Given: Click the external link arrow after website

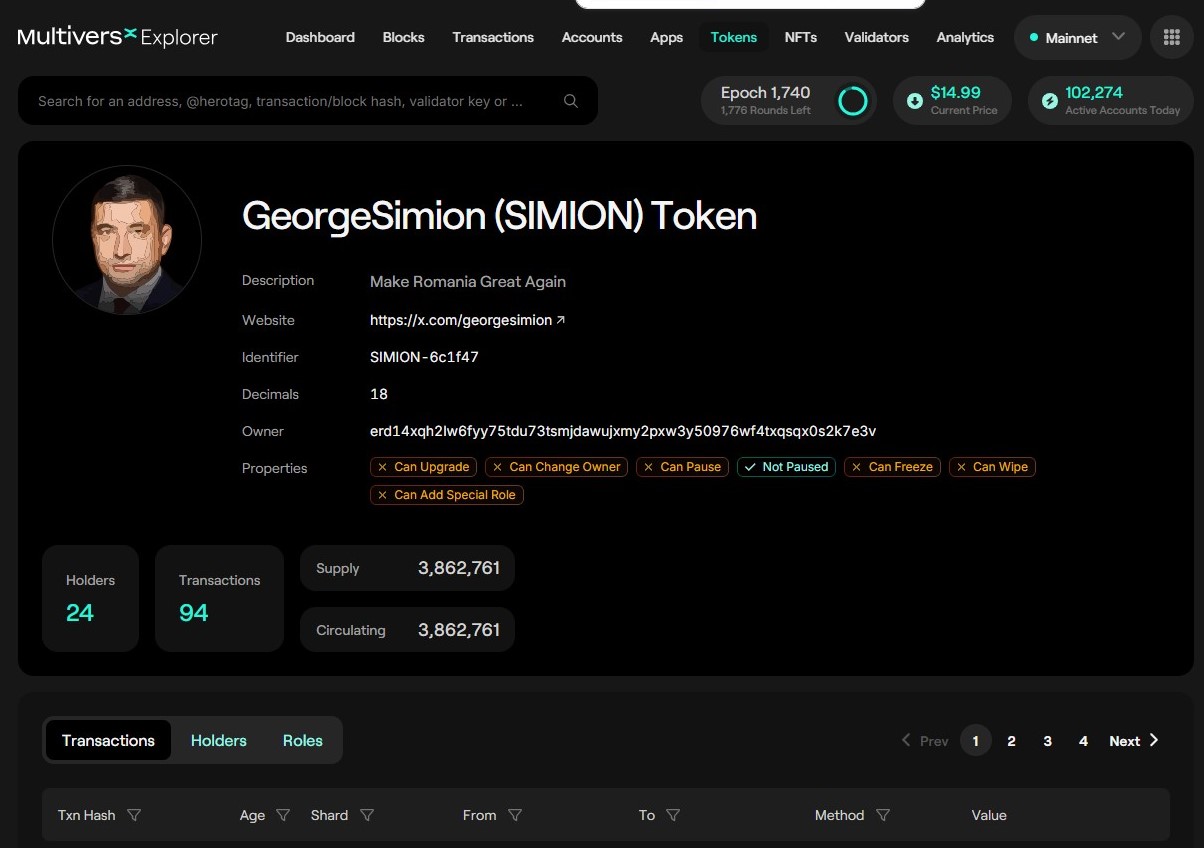Looking at the screenshot, I should [x=560, y=320].
